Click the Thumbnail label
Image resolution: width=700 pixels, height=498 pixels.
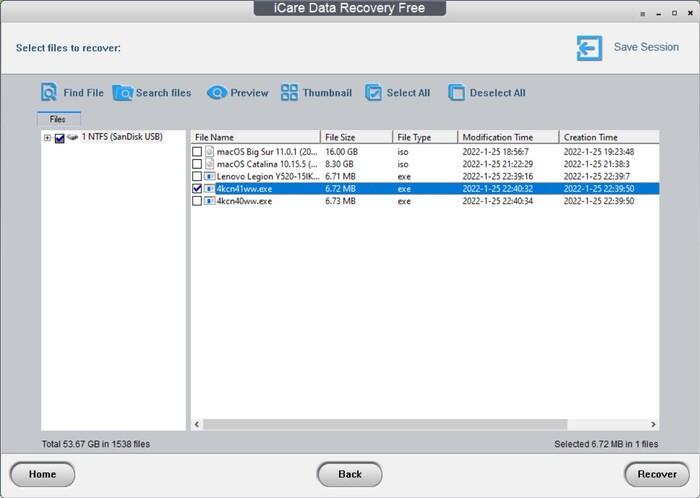tap(327, 93)
